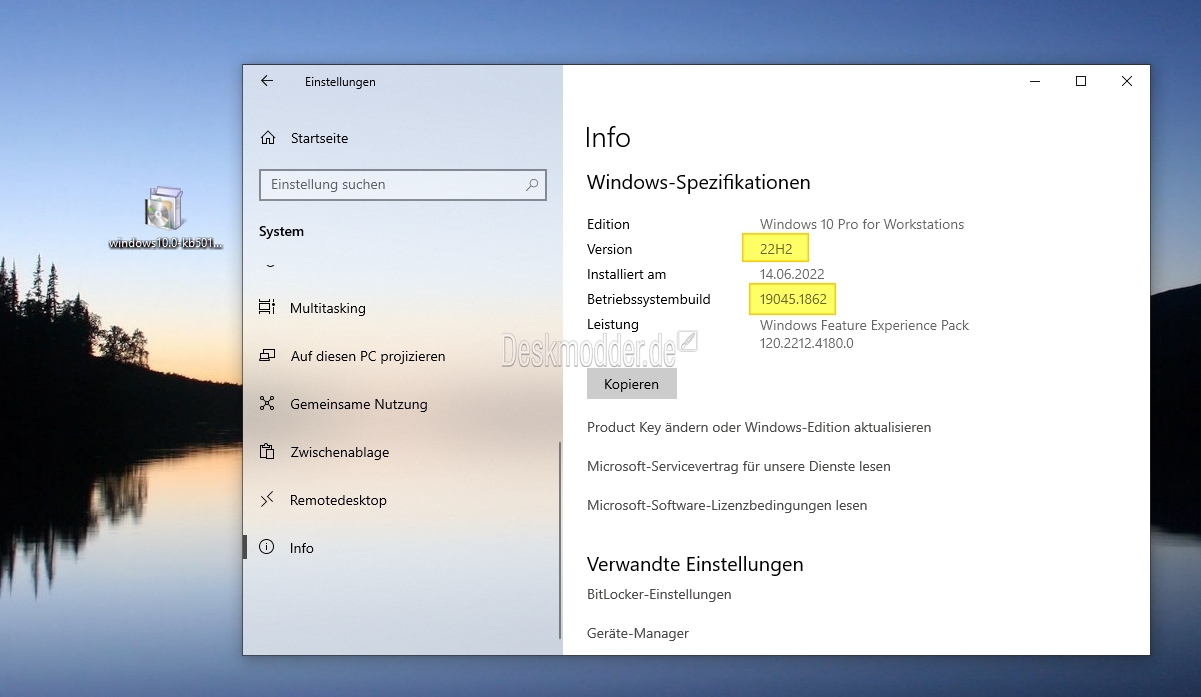Minimize the Einstellungen window
The width and height of the screenshot is (1201, 697).
[x=1035, y=81]
